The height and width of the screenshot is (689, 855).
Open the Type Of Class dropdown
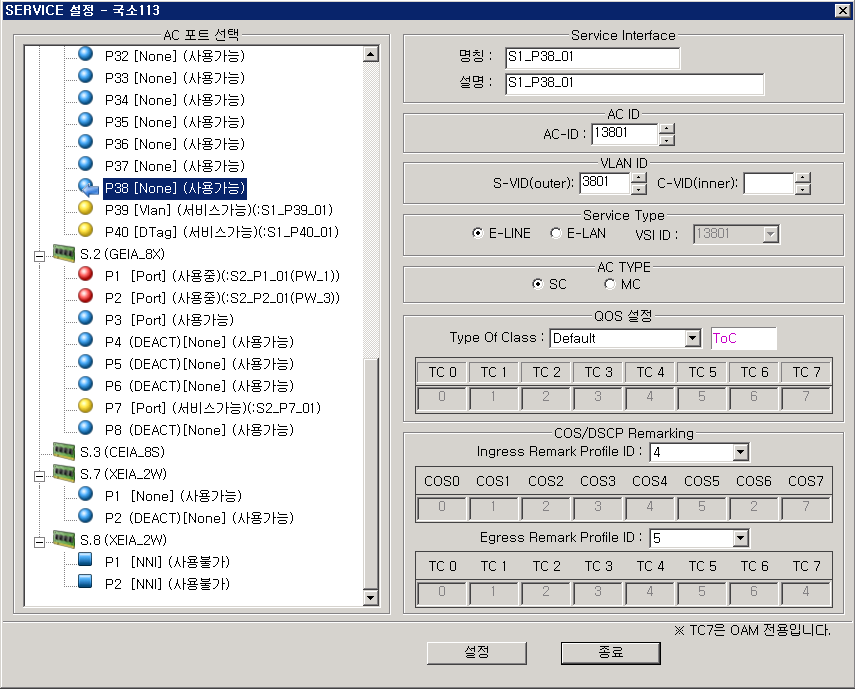[x=693, y=339]
